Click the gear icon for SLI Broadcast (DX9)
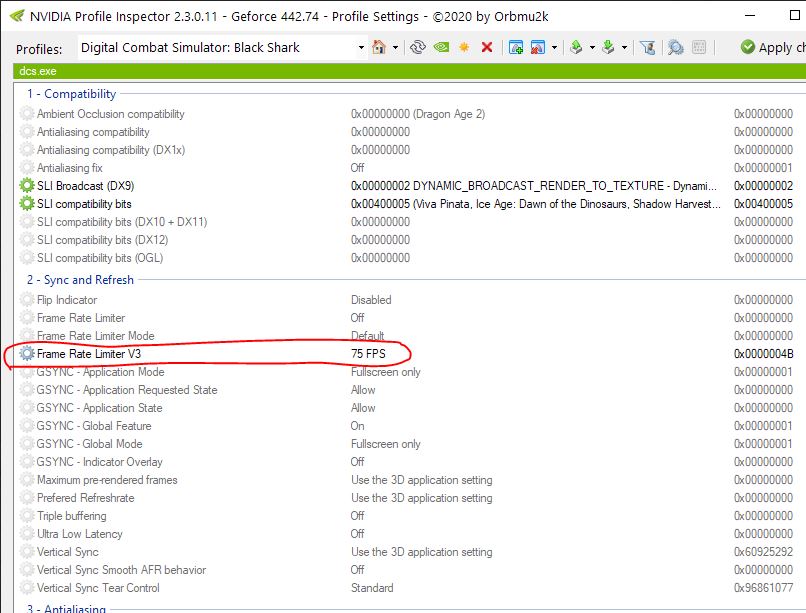 (27, 185)
